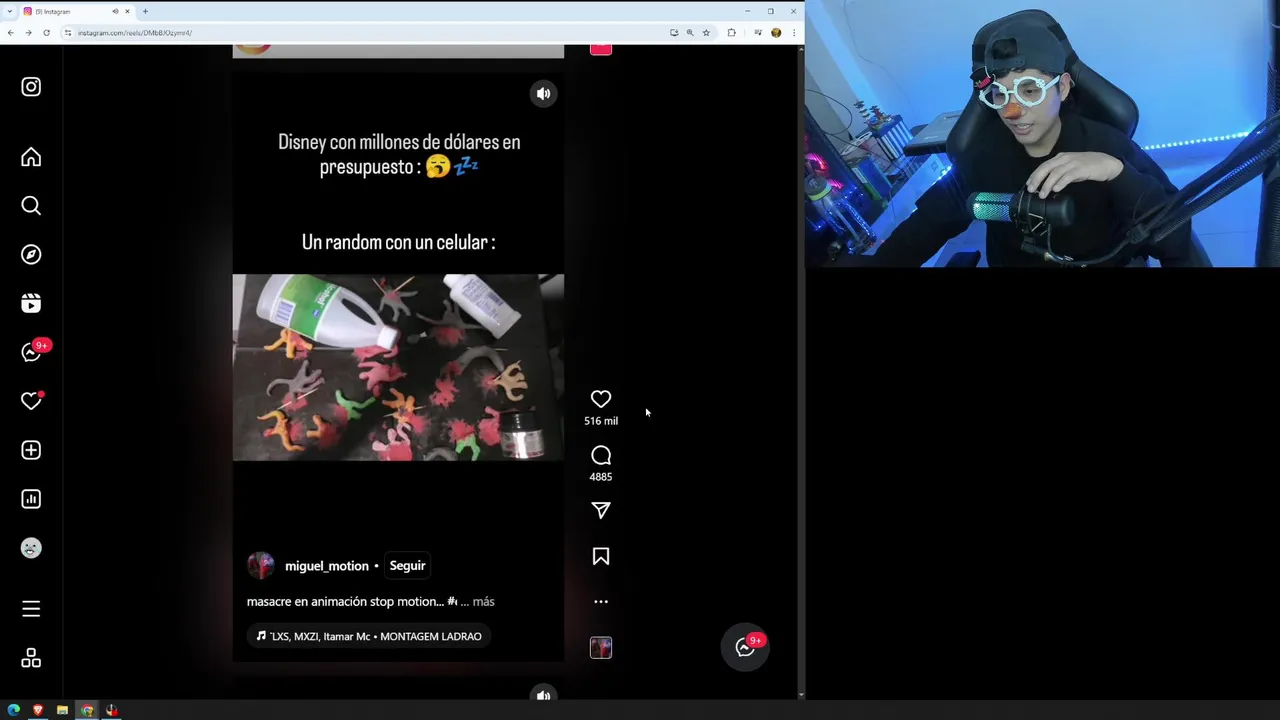Click Create new post plus icon
Viewport: 1280px width, 720px height.
[x=31, y=450]
